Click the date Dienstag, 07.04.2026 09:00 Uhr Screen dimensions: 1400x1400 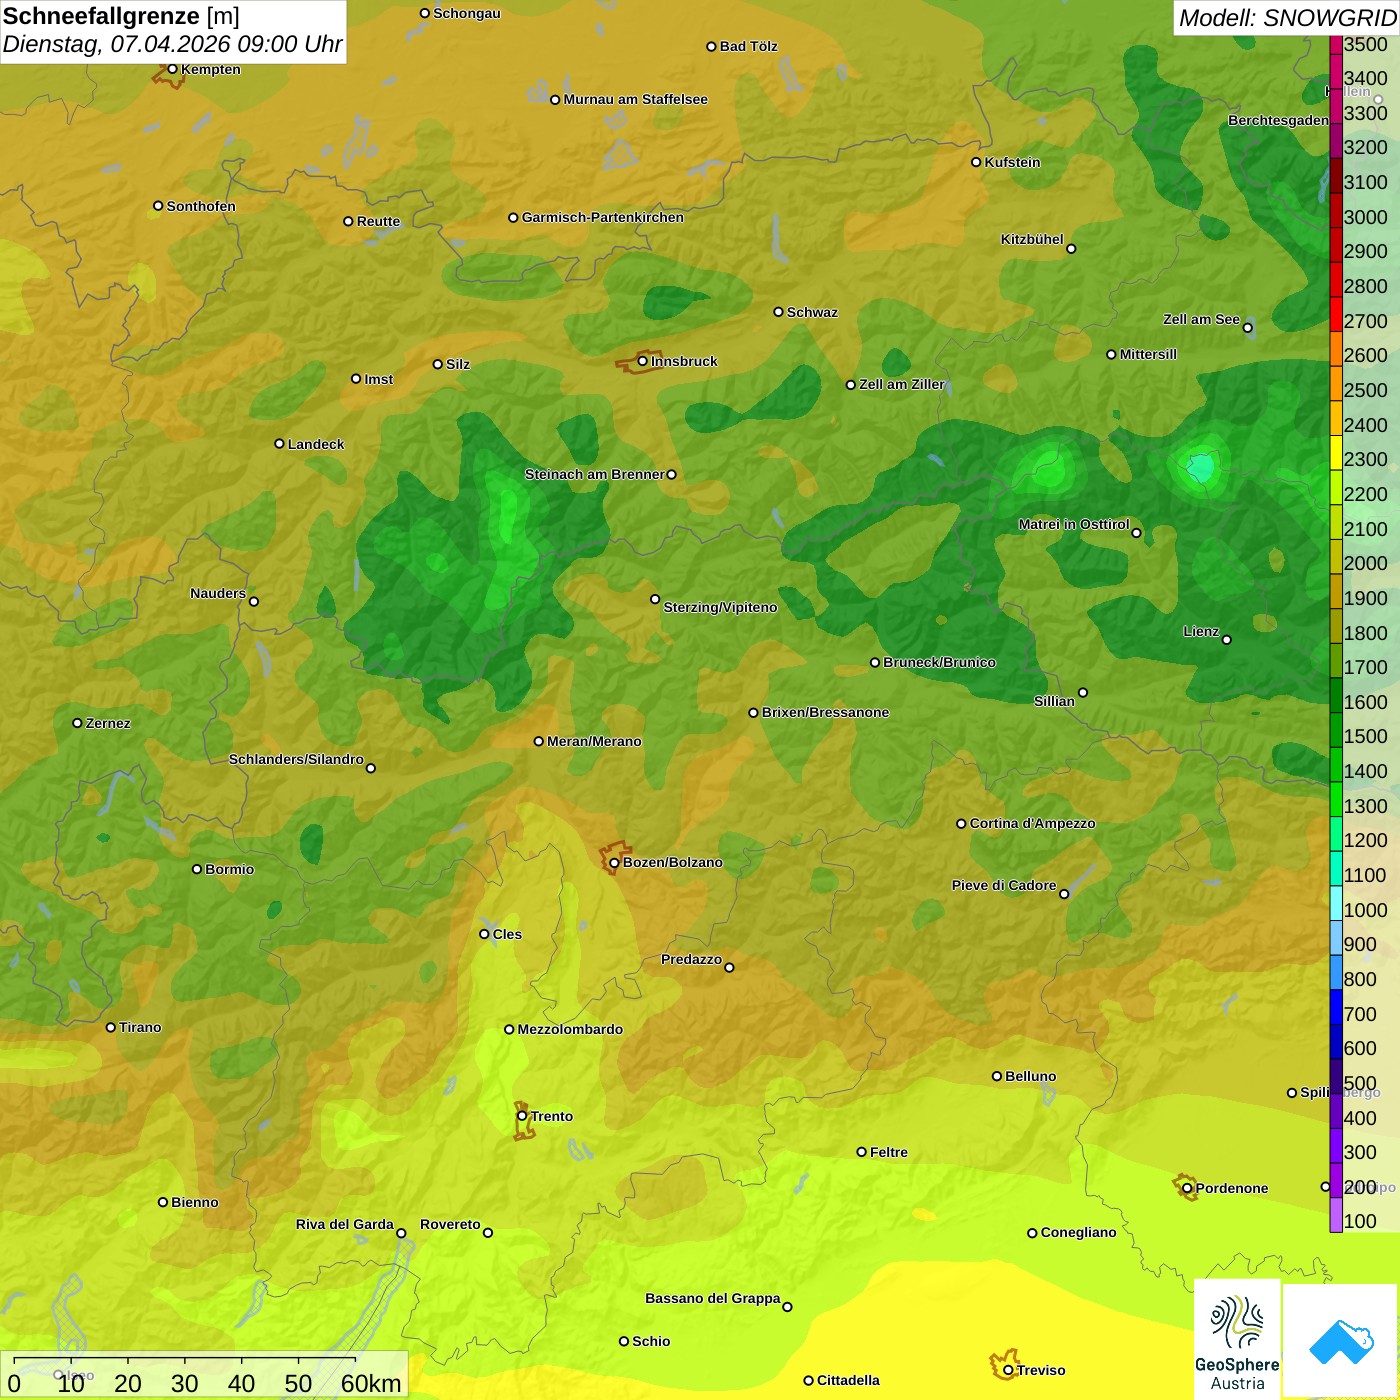pyautogui.click(x=172, y=44)
